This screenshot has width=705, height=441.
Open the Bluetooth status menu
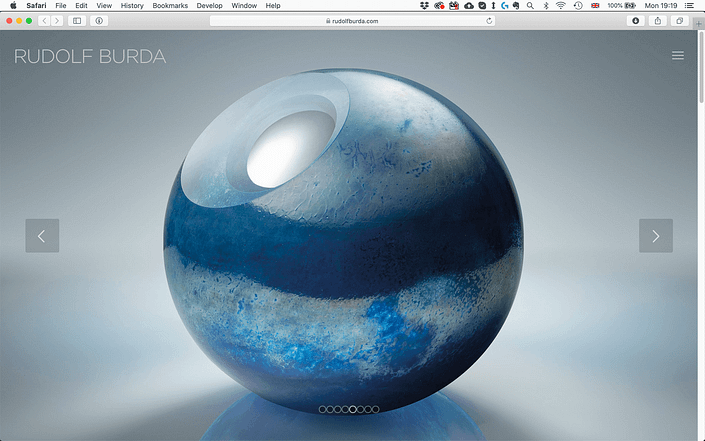coord(546,5)
